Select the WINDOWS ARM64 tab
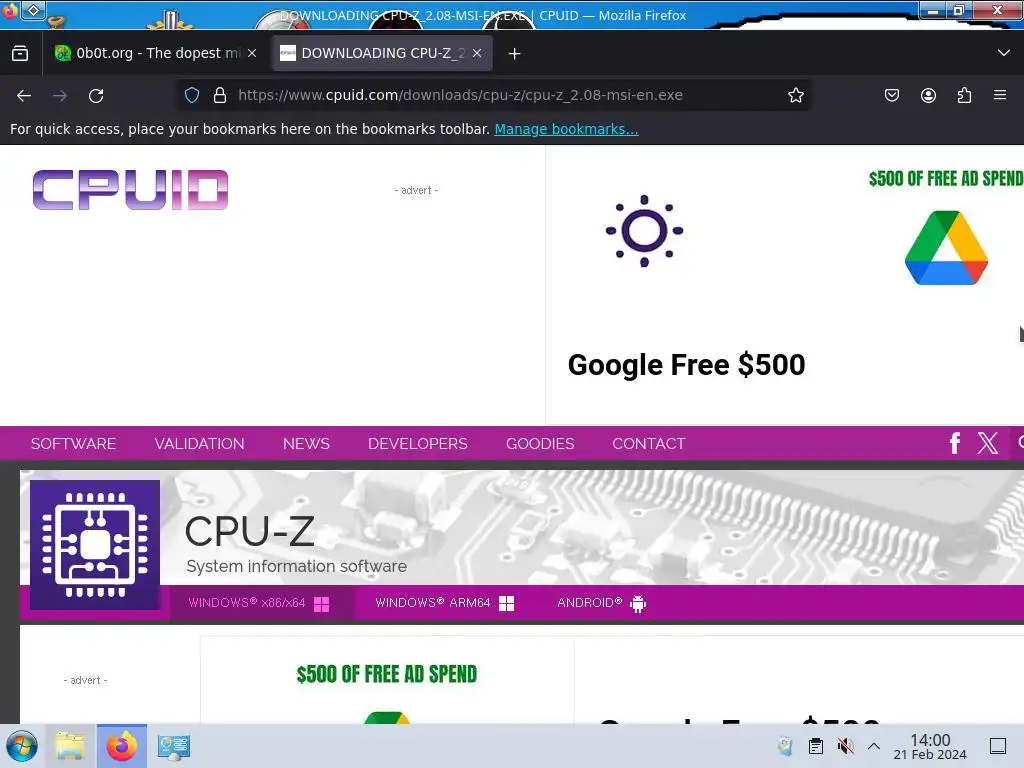 point(445,603)
